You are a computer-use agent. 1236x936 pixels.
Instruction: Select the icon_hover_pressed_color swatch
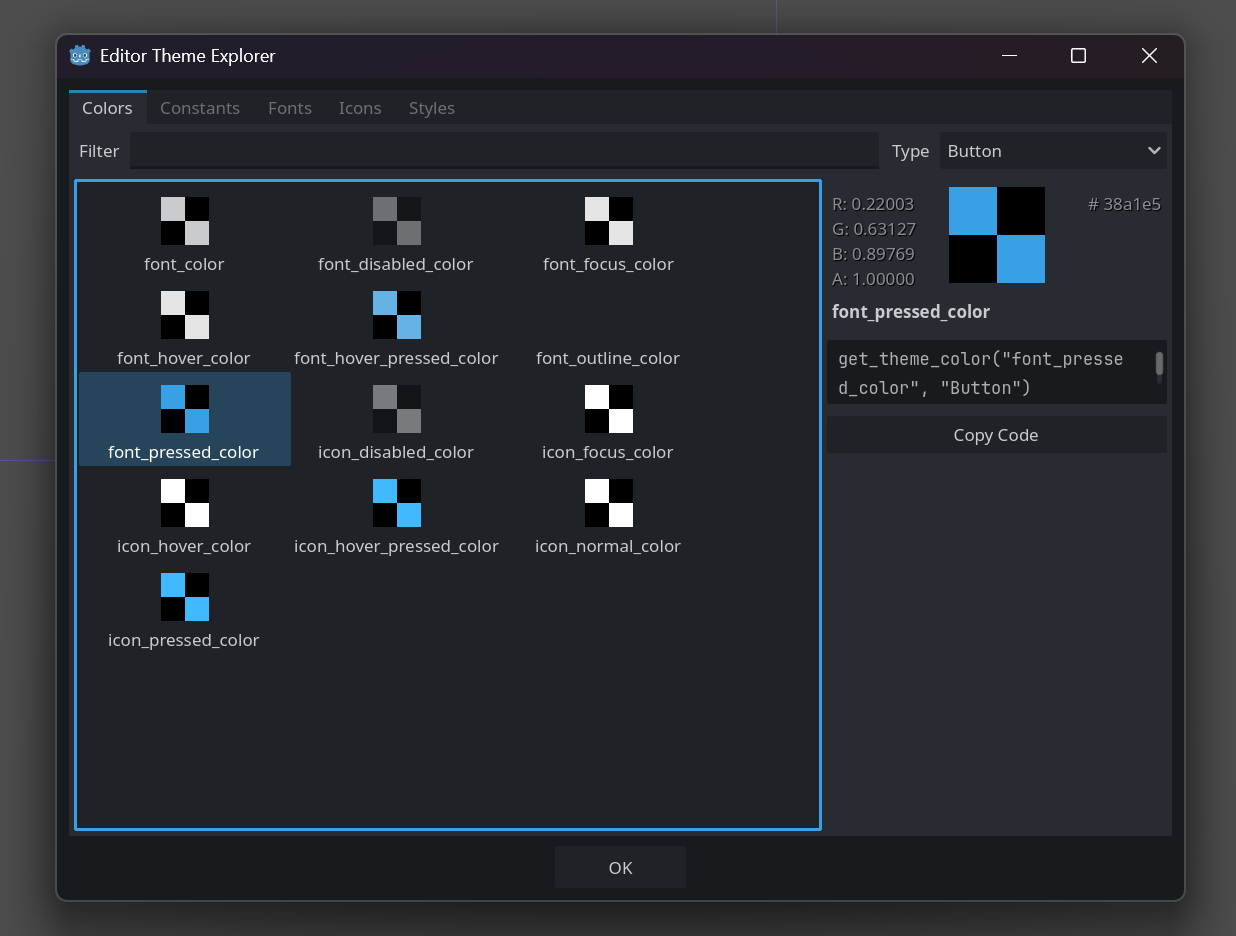397,503
